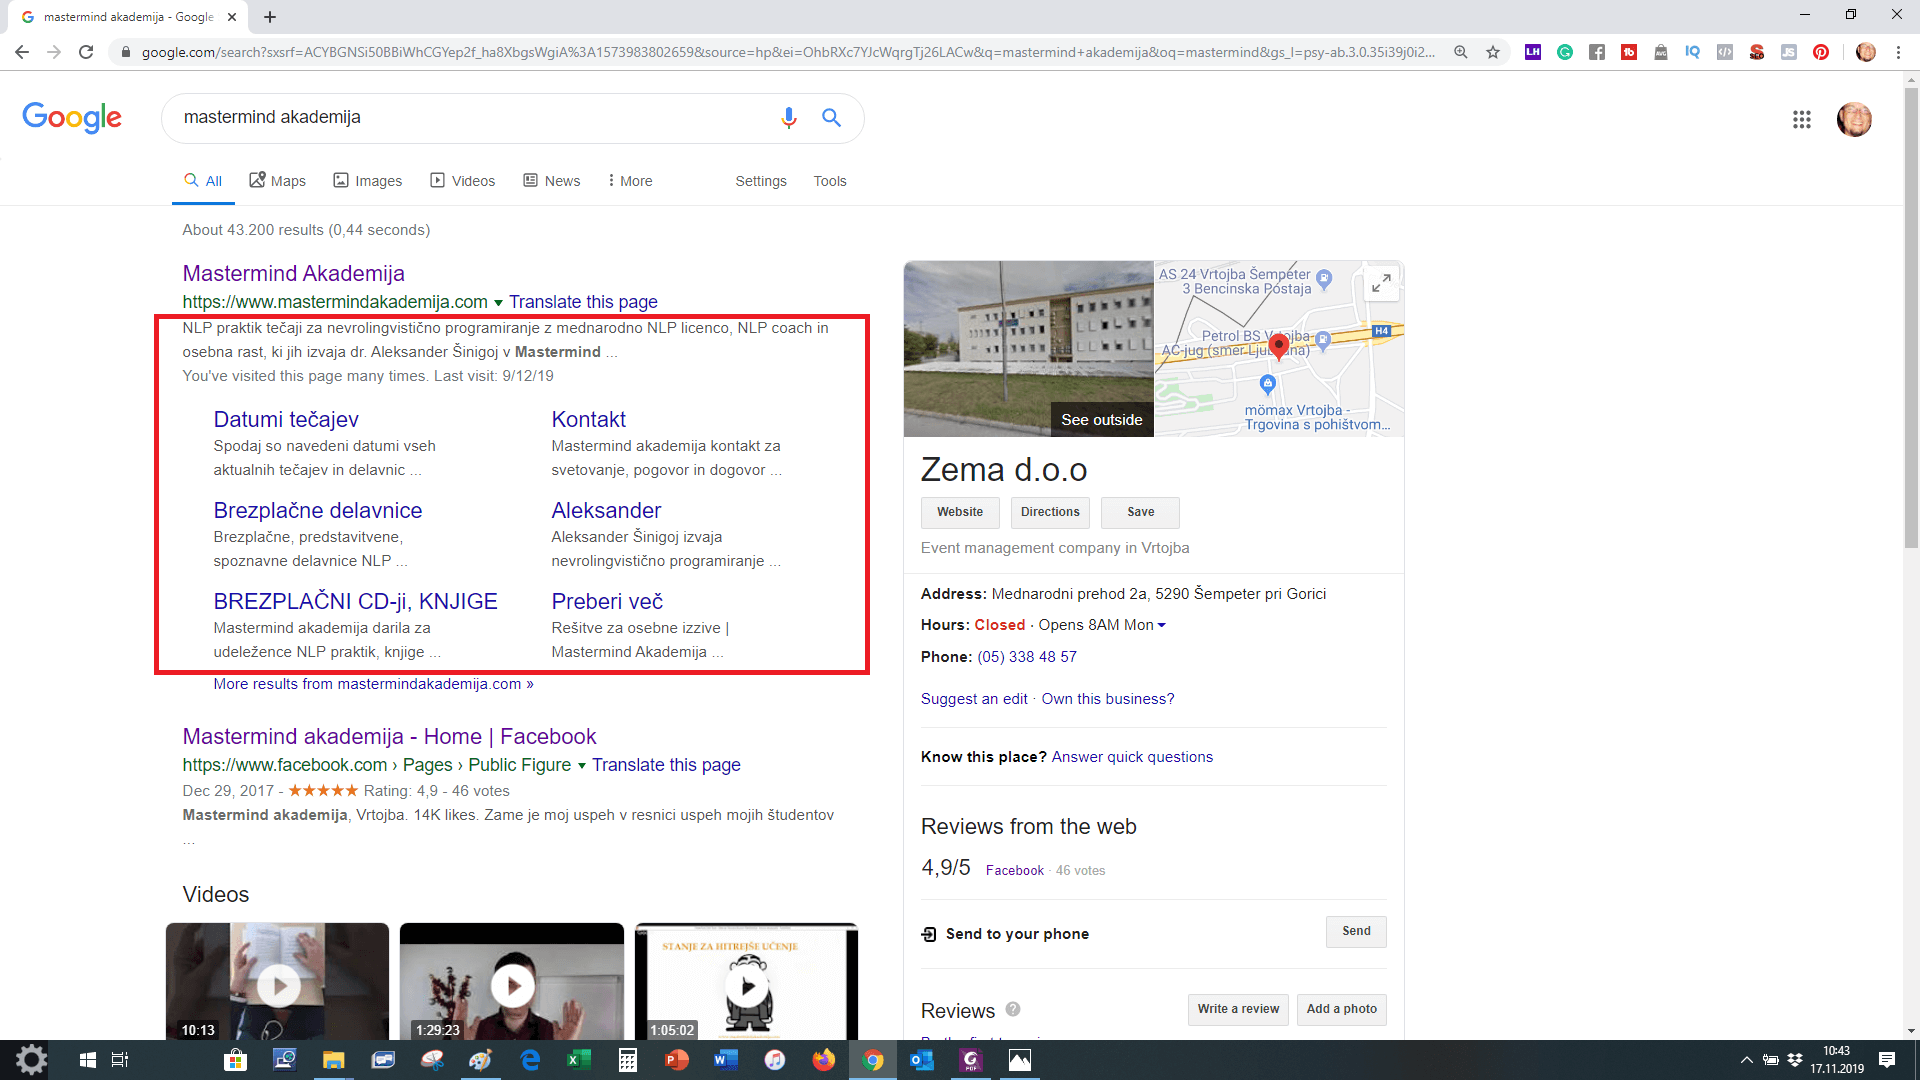Screen dimensions: 1920x1080
Task: Click Write a review button
Action: (x=1238, y=1009)
